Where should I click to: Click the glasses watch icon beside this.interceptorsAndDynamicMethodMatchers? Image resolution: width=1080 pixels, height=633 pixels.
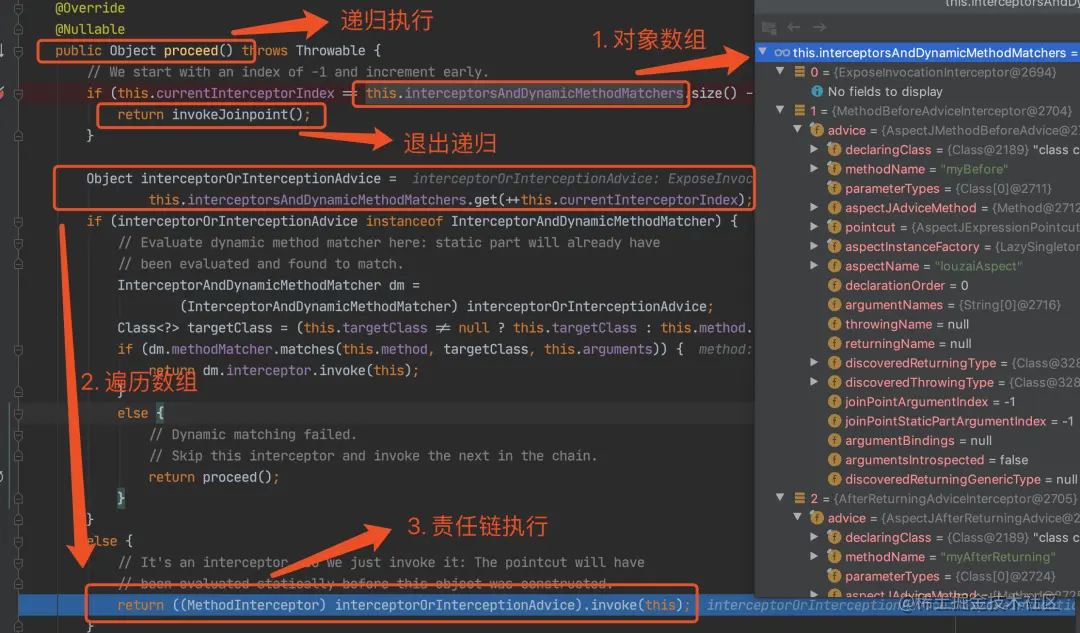click(782, 52)
